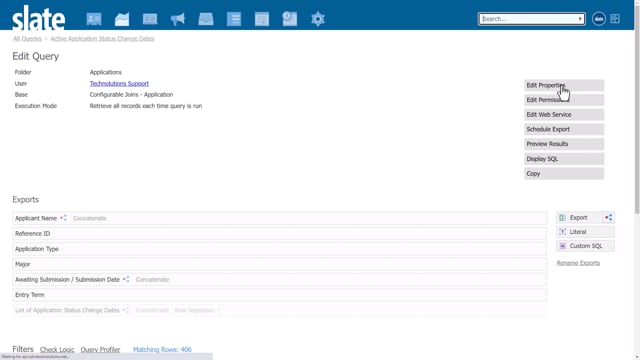Open the search box dropdown arrow
The image size is (640, 360).
(580, 19)
